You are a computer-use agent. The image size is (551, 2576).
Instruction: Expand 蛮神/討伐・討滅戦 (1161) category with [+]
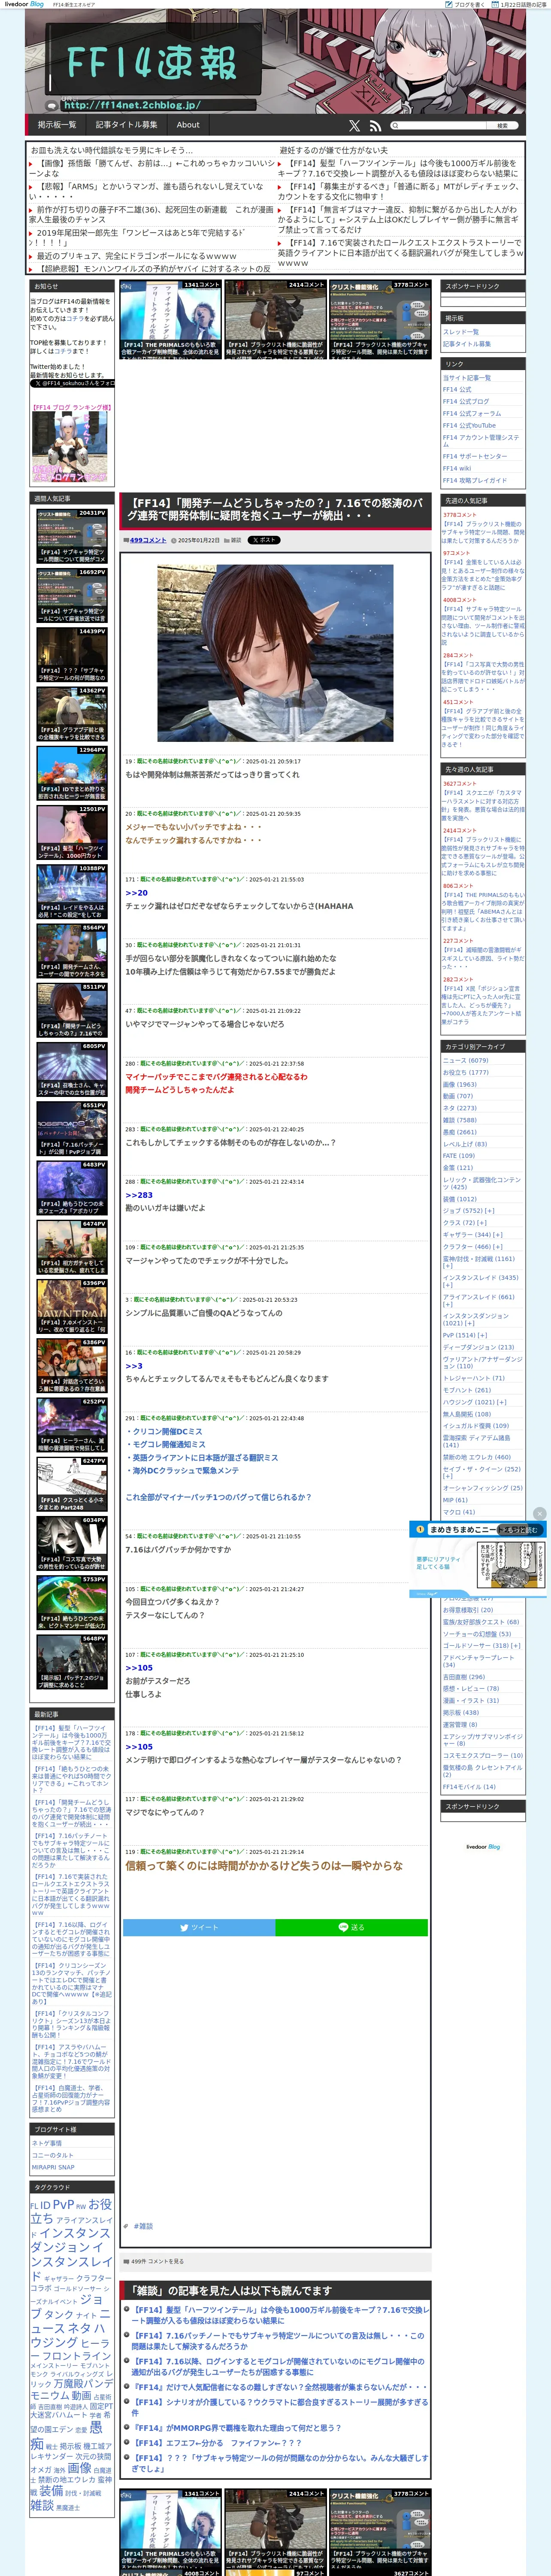point(448,1267)
